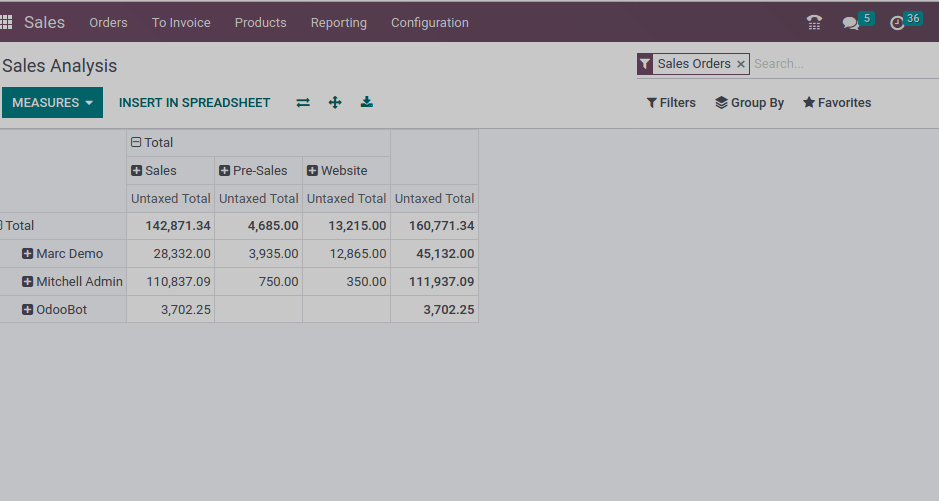
Task: Open the Measures dropdown
Action: [52, 102]
